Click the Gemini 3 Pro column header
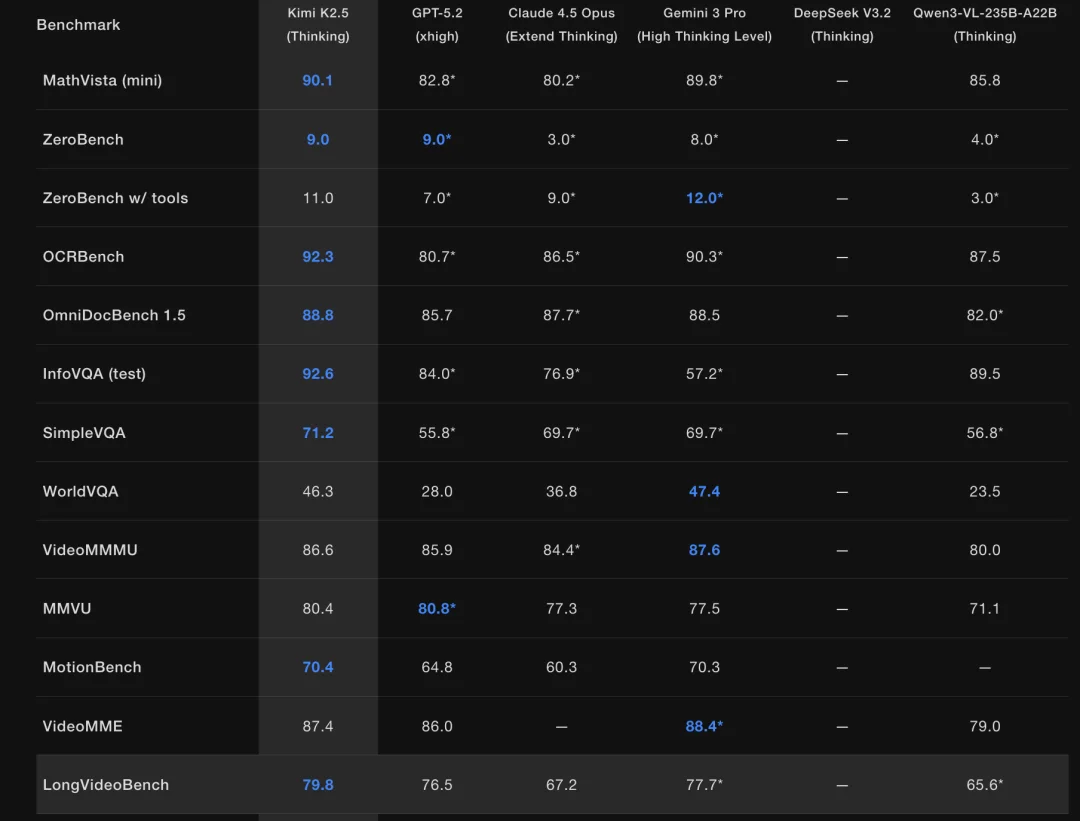This screenshot has width=1080, height=821. click(704, 25)
